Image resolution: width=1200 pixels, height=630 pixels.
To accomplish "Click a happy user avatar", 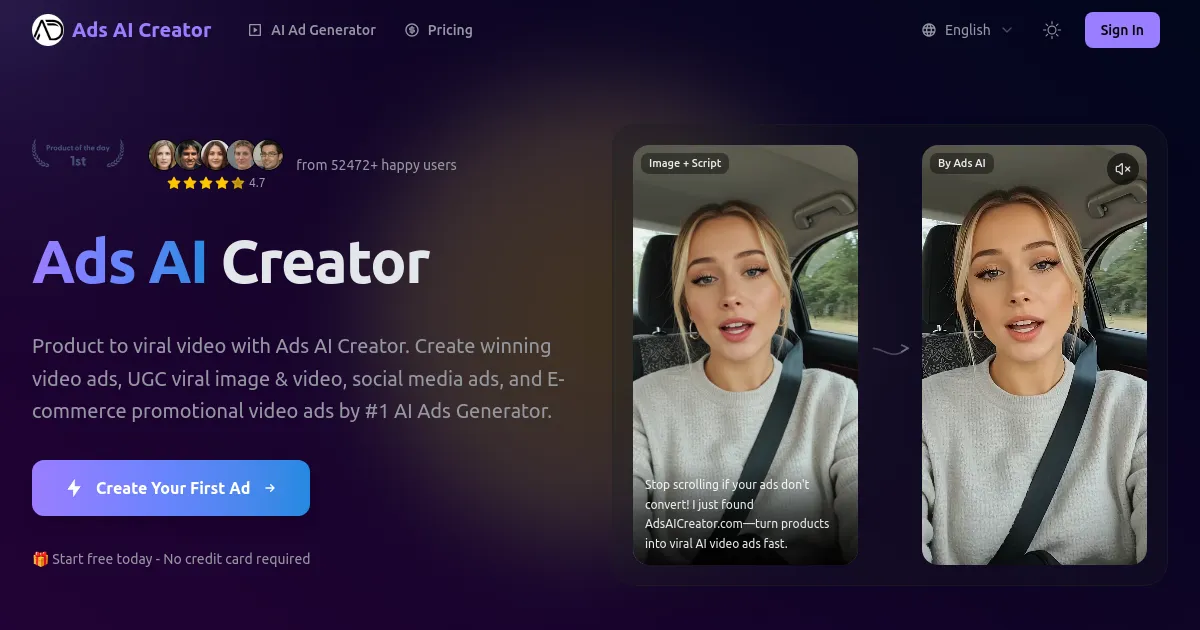I will pyautogui.click(x=163, y=155).
